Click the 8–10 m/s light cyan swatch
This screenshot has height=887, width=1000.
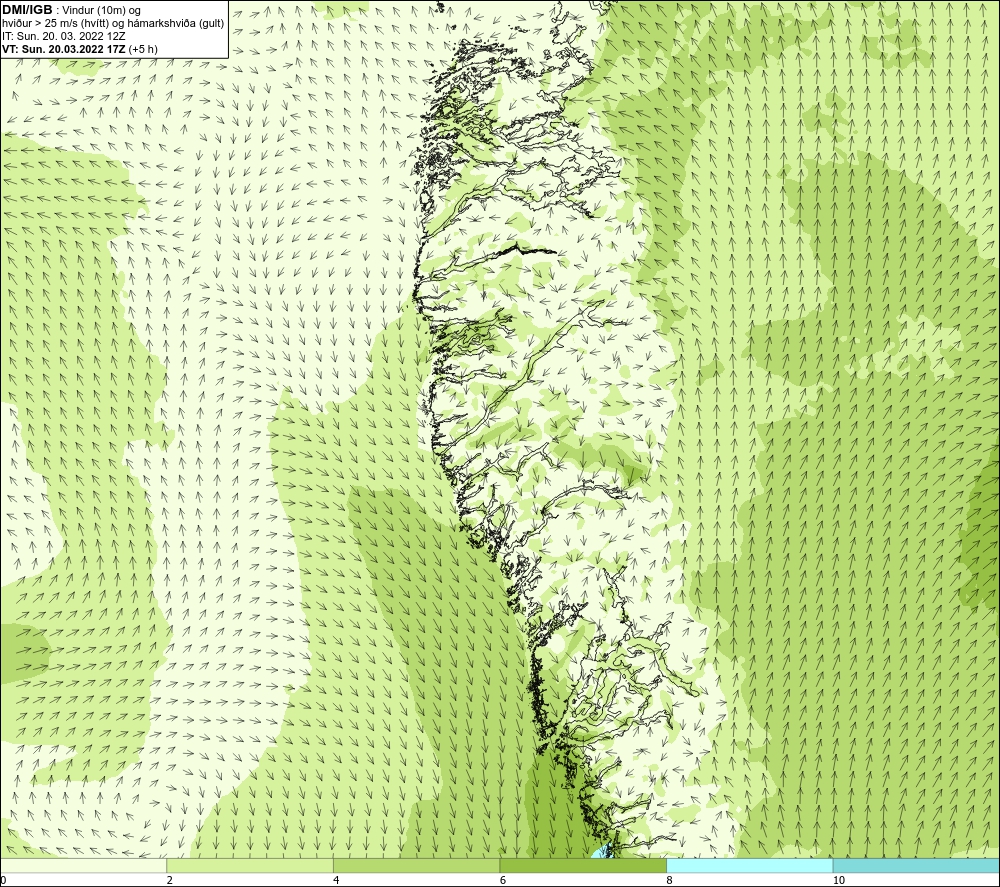coord(749,865)
